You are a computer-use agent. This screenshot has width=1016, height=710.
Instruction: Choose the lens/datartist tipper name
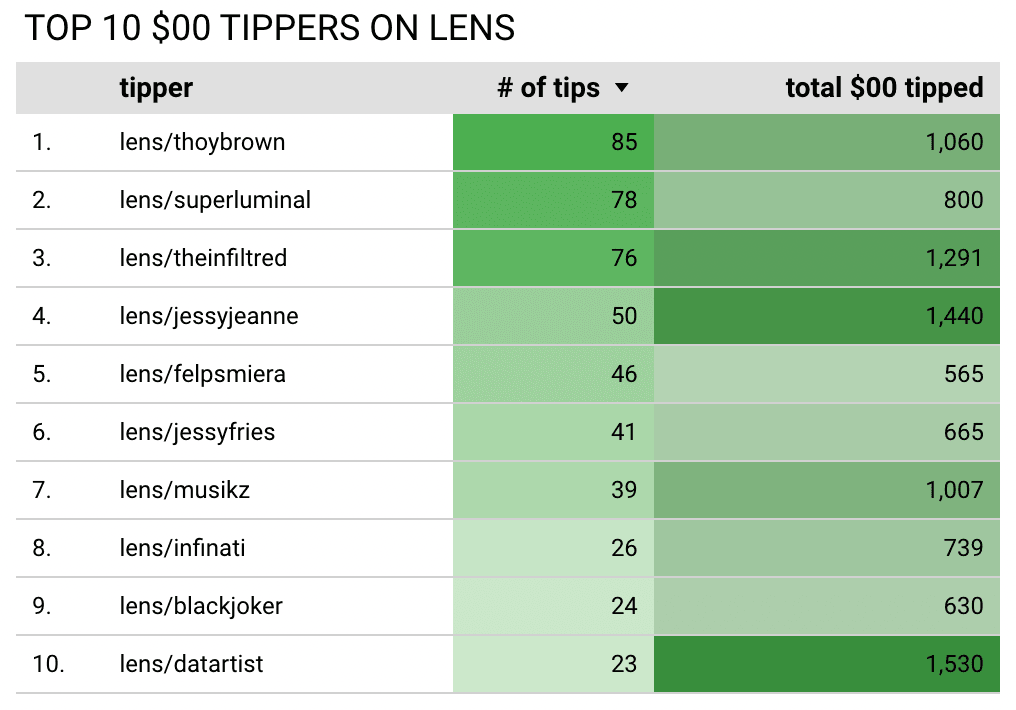191,664
